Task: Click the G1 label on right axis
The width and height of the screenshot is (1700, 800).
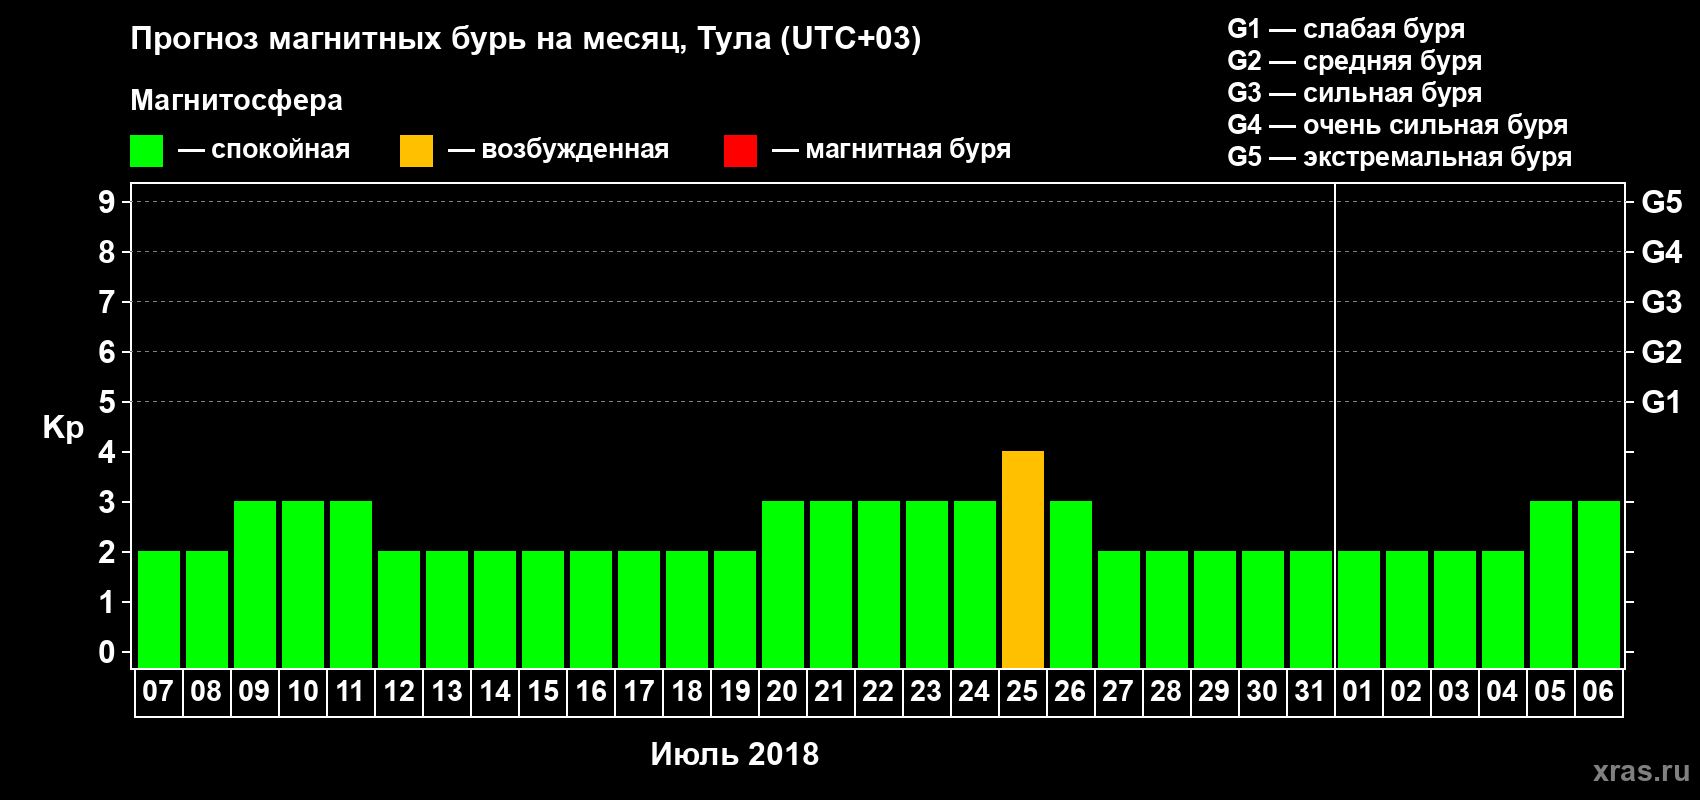Action: point(1662,402)
